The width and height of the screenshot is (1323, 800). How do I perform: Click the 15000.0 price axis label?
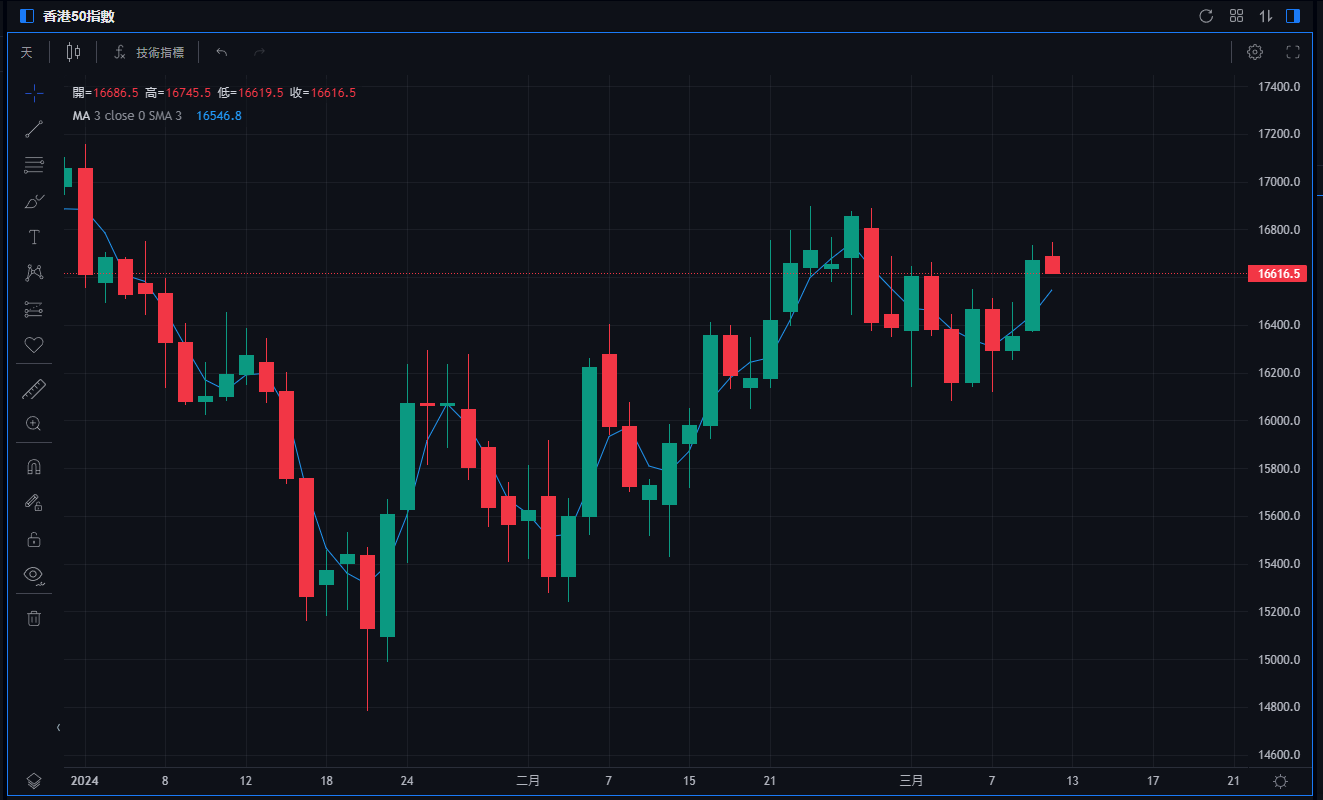(1278, 660)
